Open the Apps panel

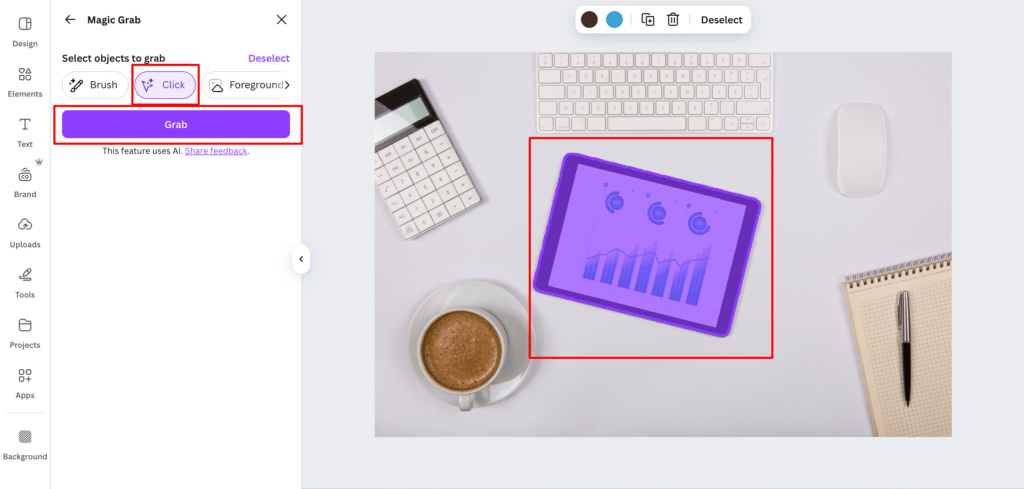click(x=25, y=382)
